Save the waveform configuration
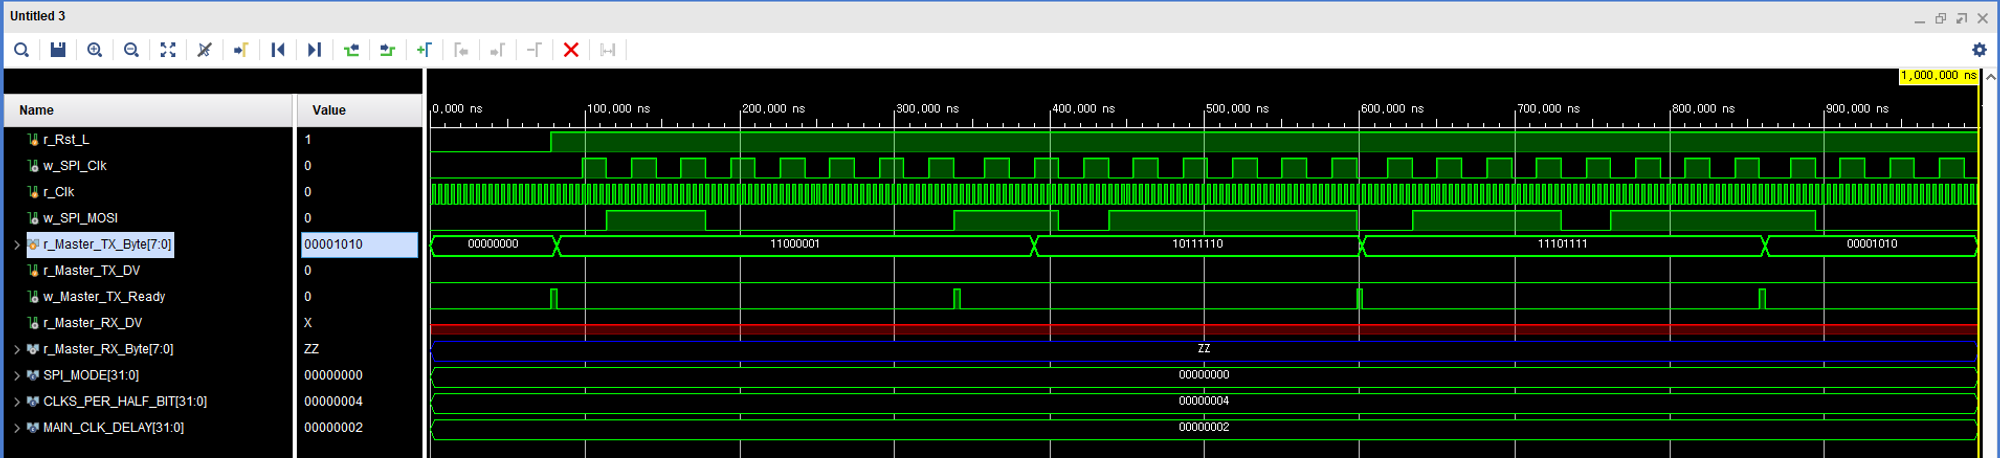This screenshot has width=2000, height=458. [x=58, y=50]
